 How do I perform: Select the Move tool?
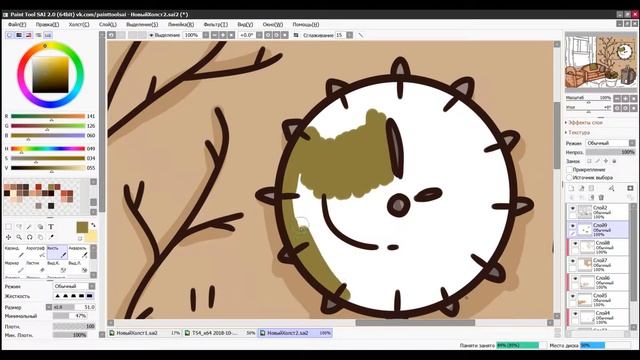9,237
